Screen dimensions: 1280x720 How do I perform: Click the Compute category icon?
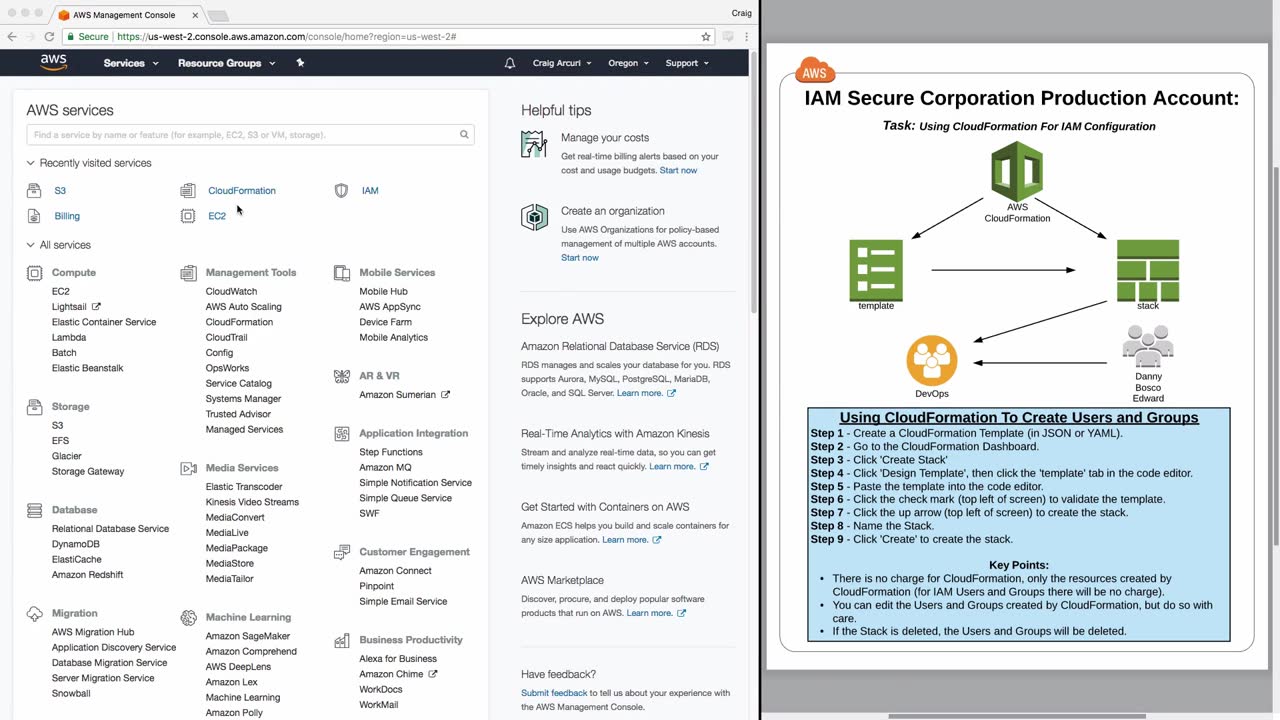point(34,273)
